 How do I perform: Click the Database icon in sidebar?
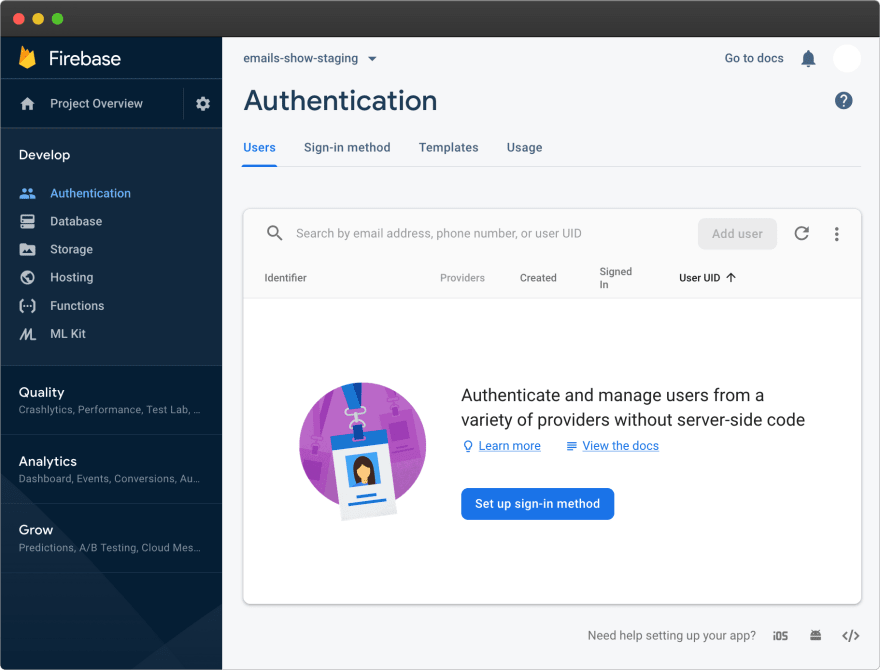point(28,221)
